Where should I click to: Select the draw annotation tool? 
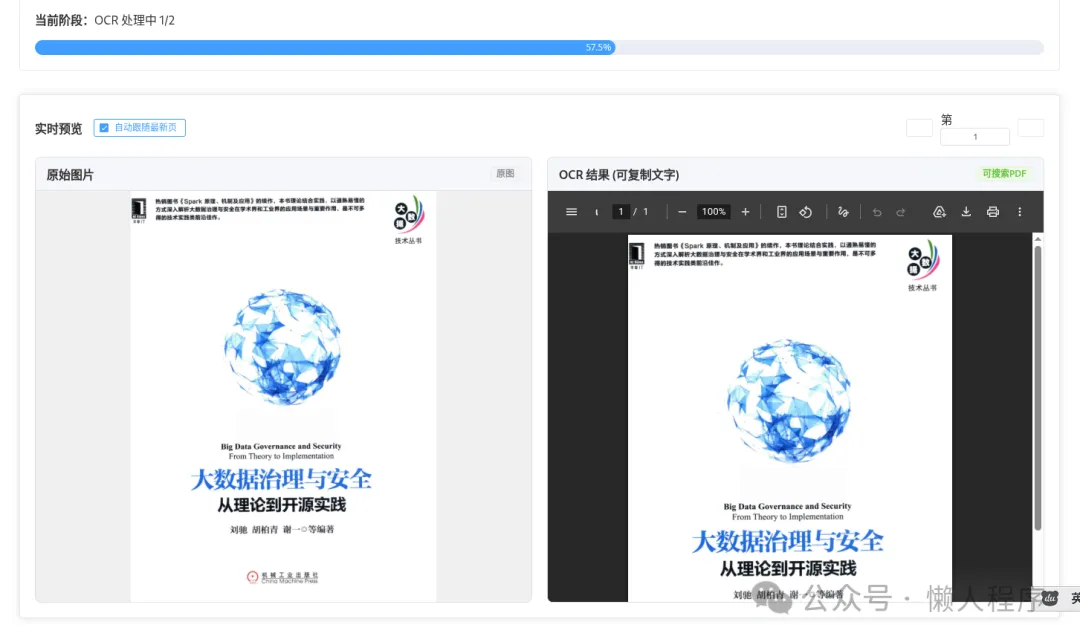(x=843, y=211)
